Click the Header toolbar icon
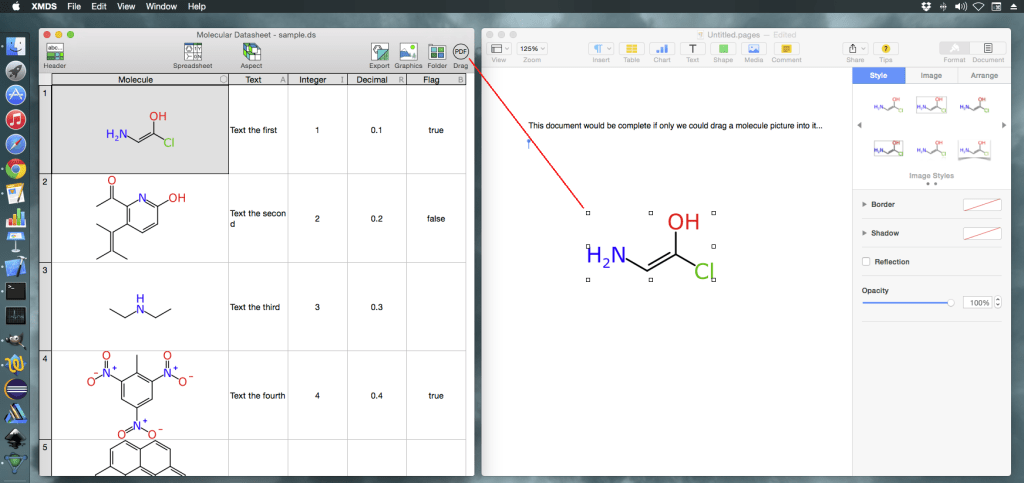Image resolution: width=1024 pixels, height=483 pixels. pyautogui.click(x=55, y=51)
